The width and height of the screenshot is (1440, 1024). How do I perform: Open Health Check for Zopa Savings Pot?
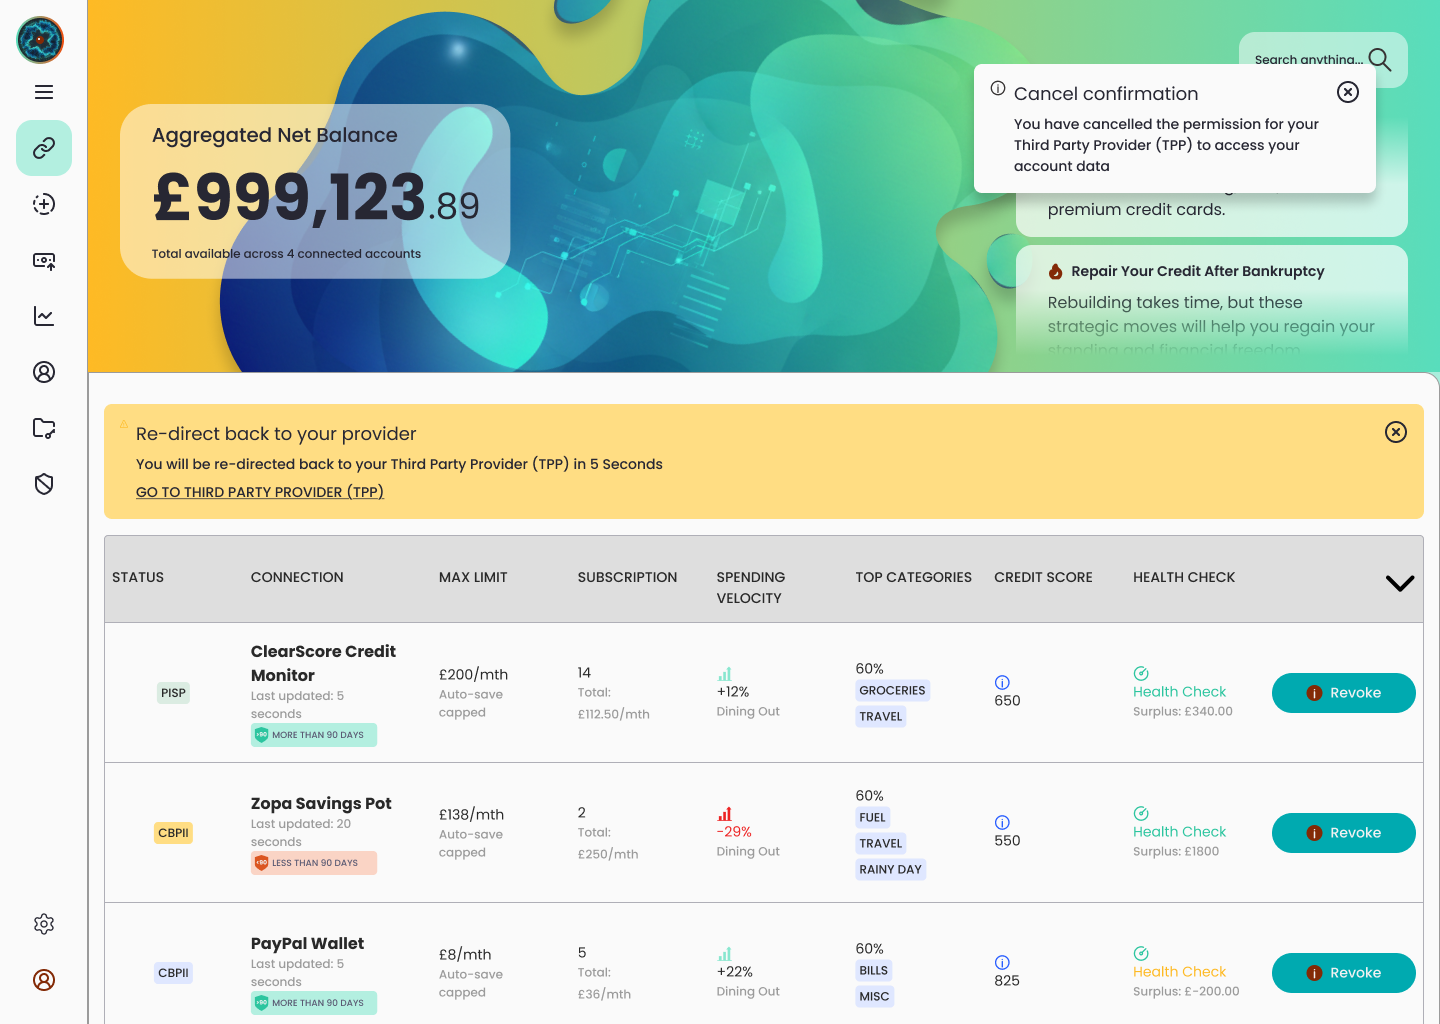pos(1179,832)
